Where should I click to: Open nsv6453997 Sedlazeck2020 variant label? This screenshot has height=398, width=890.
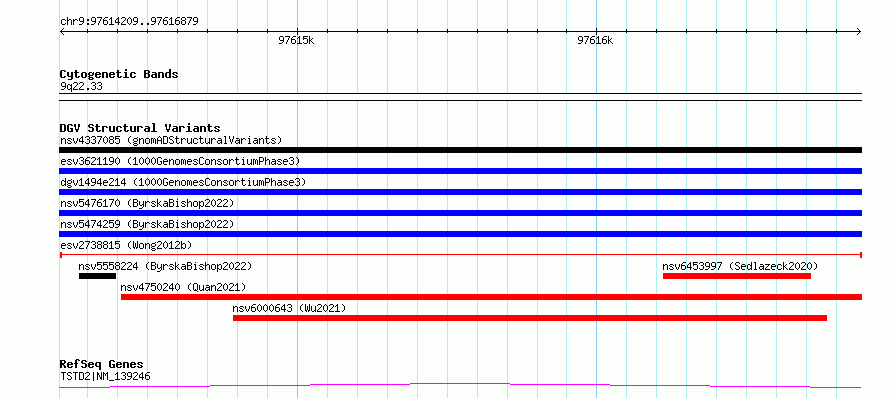tap(740, 266)
